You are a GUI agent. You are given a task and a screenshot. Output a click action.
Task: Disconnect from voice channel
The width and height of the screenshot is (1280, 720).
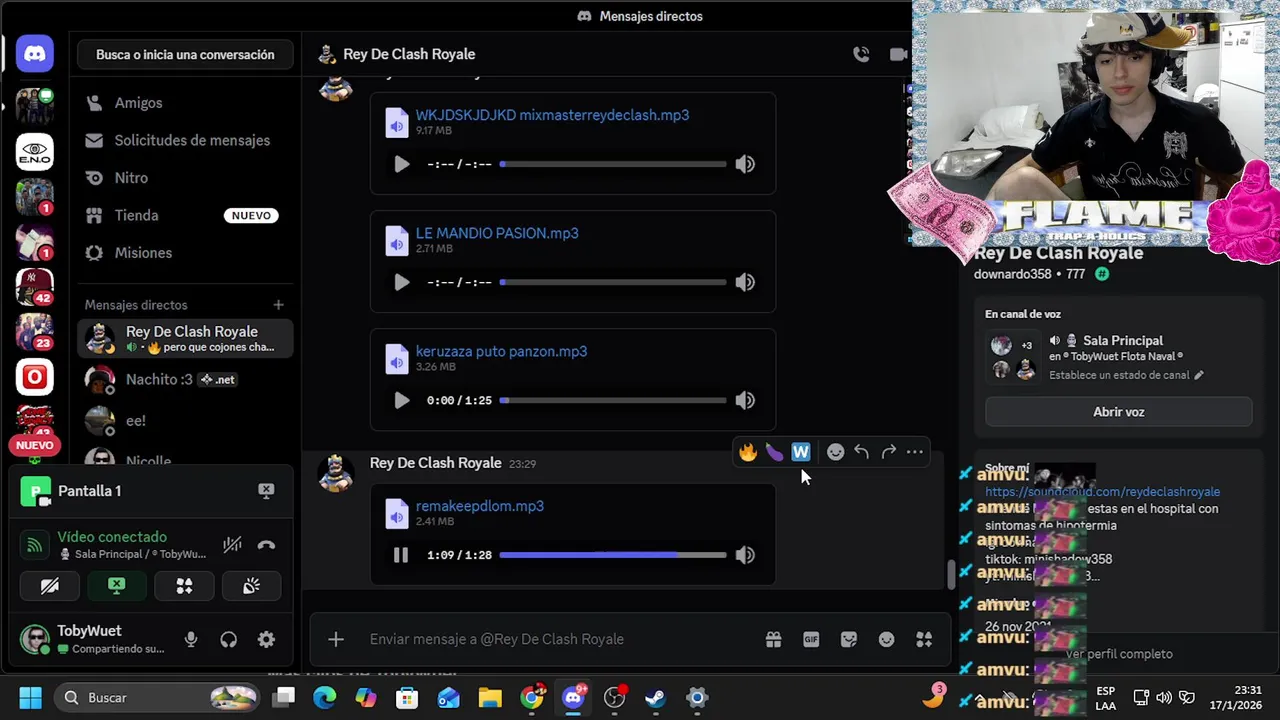(x=266, y=545)
